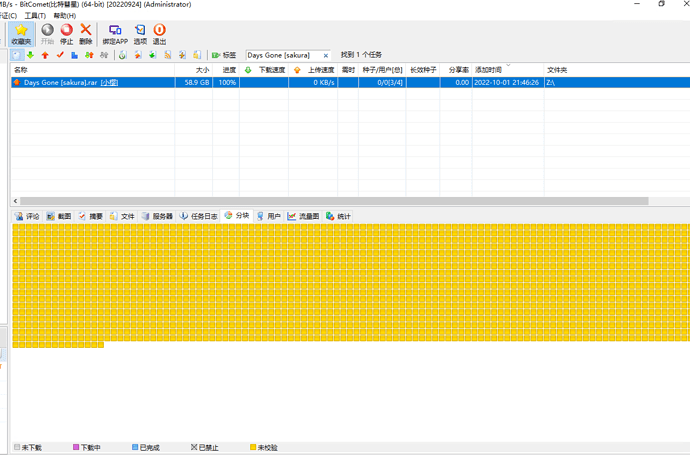Switch to the 截图 screenshots tab
Screen dimensions: 690x455
[59, 216]
